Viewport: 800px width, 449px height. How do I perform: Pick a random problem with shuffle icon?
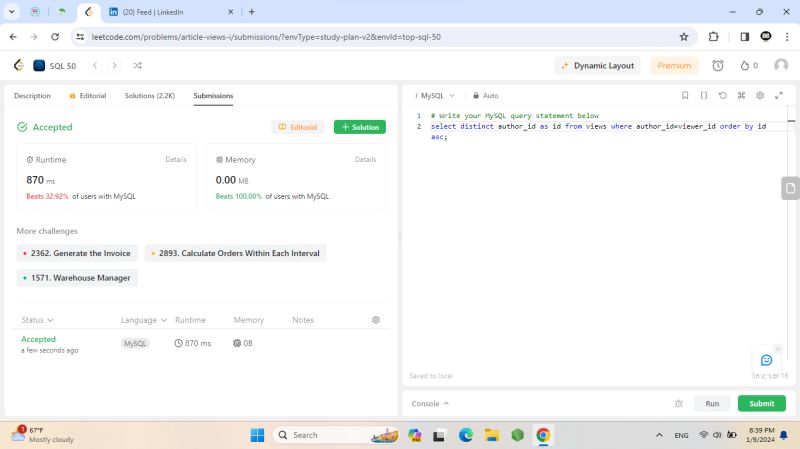coord(137,65)
